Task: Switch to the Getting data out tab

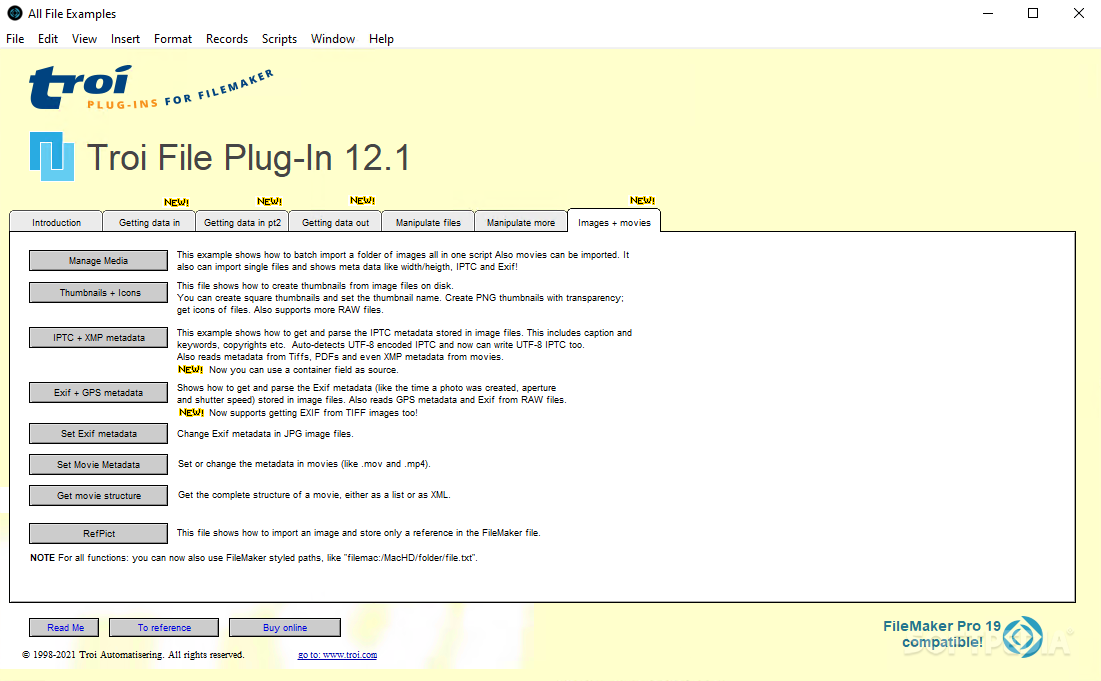Action: pos(335,222)
